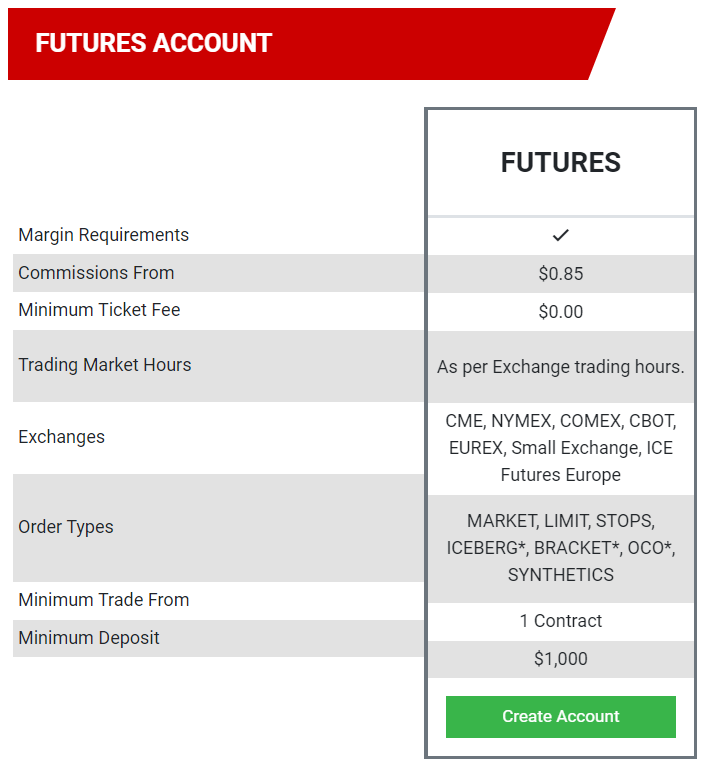Image resolution: width=723 pixels, height=777 pixels.
Task: Select the Margin Requirements row label
Action: [x=104, y=235]
